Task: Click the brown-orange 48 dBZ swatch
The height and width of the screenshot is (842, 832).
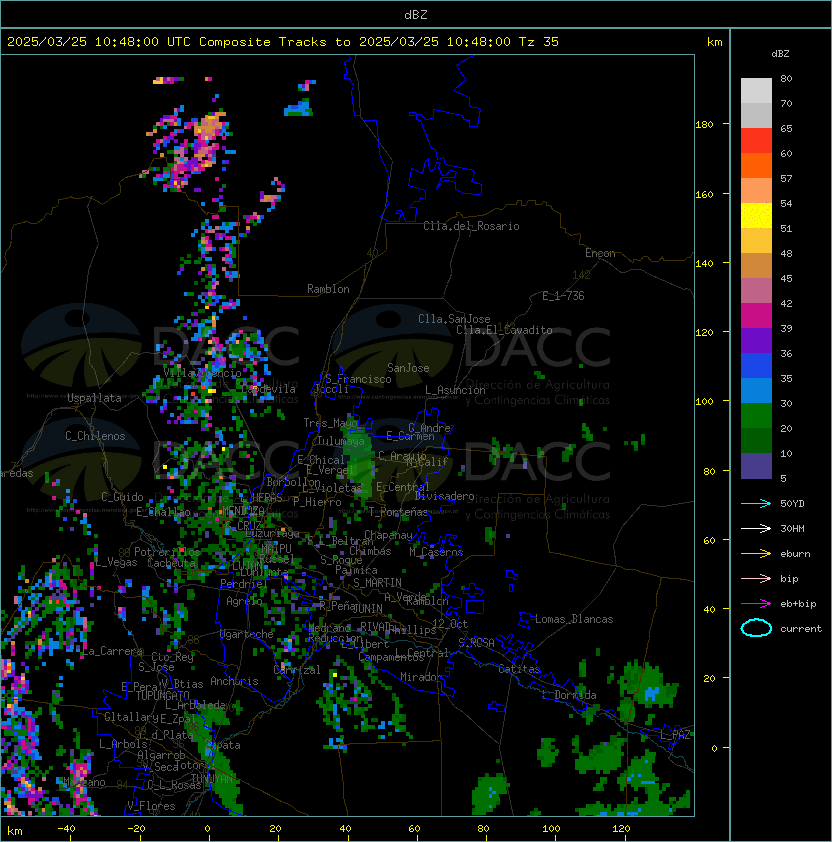Action: (756, 265)
